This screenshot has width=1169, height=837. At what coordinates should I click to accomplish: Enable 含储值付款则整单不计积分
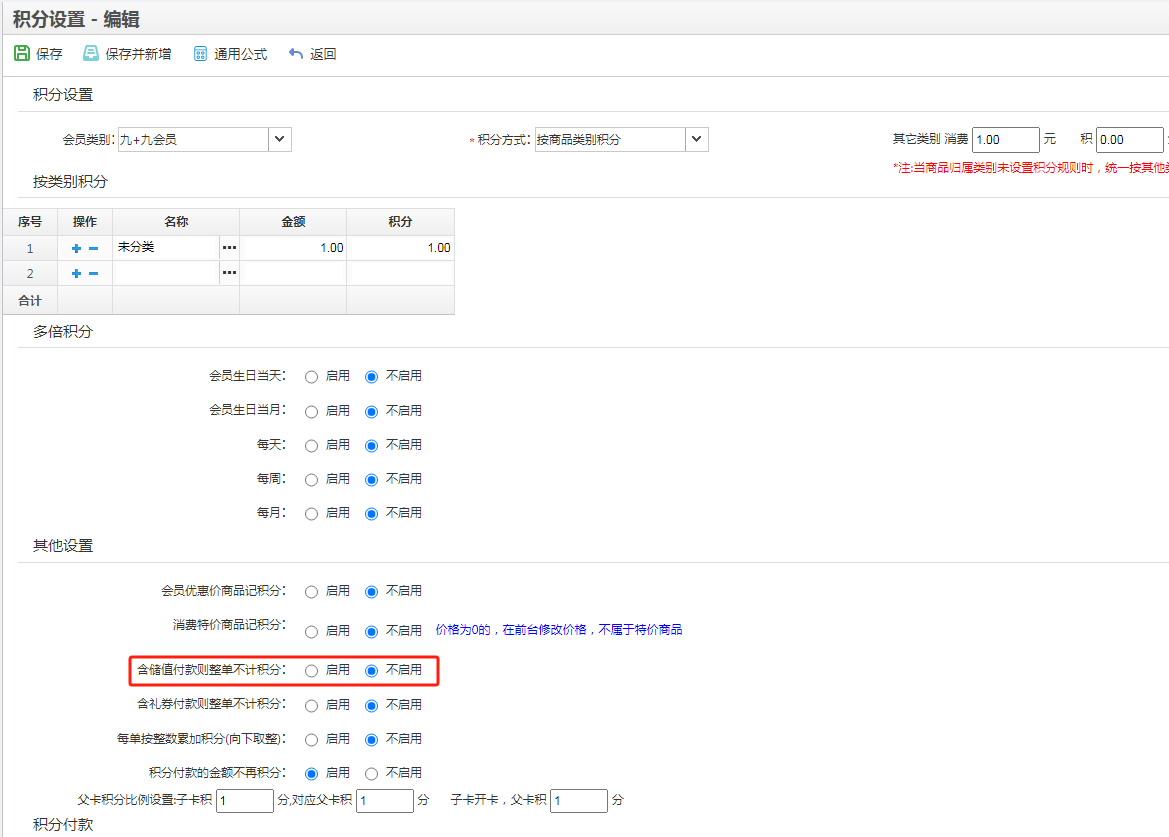(312, 671)
